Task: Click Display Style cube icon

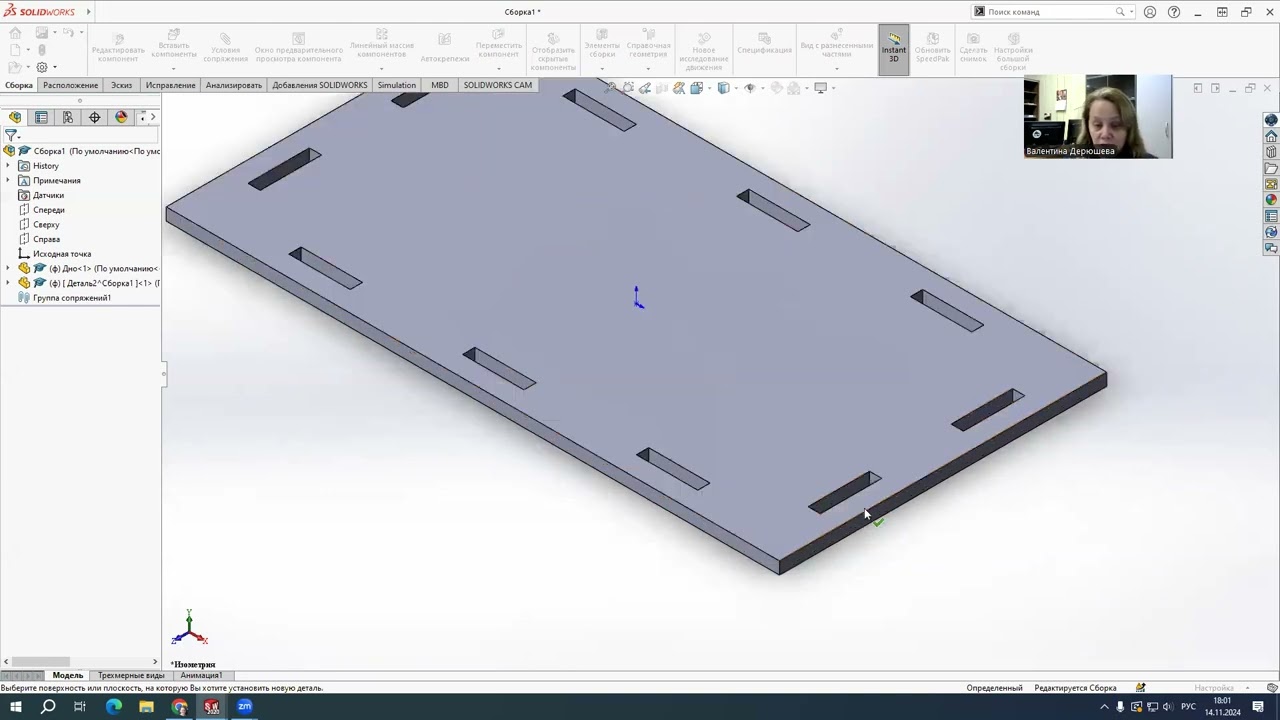Action: click(723, 88)
